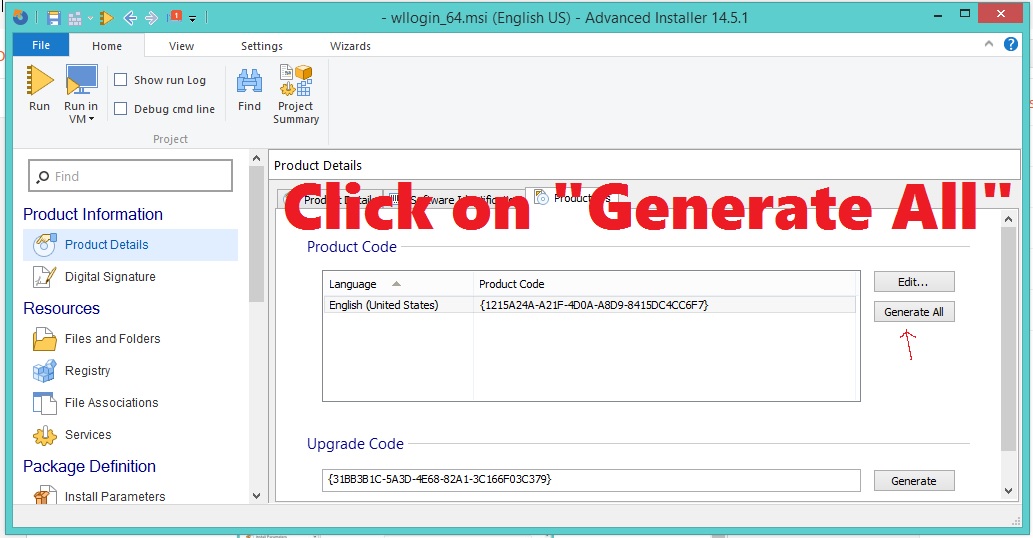Click the Upgrade Code GUID text field
Viewport: 1033px width, 538px height.
(591, 480)
